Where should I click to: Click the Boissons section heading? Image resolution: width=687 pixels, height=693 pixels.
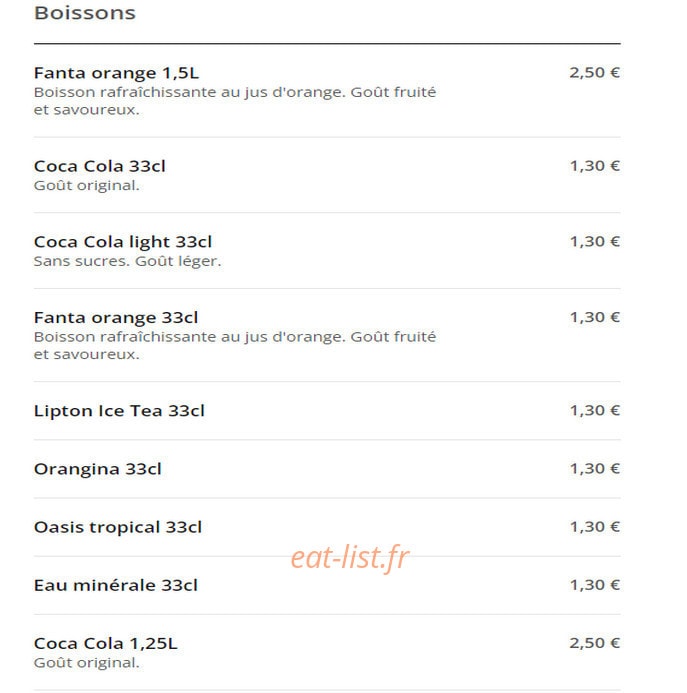[x=85, y=13]
